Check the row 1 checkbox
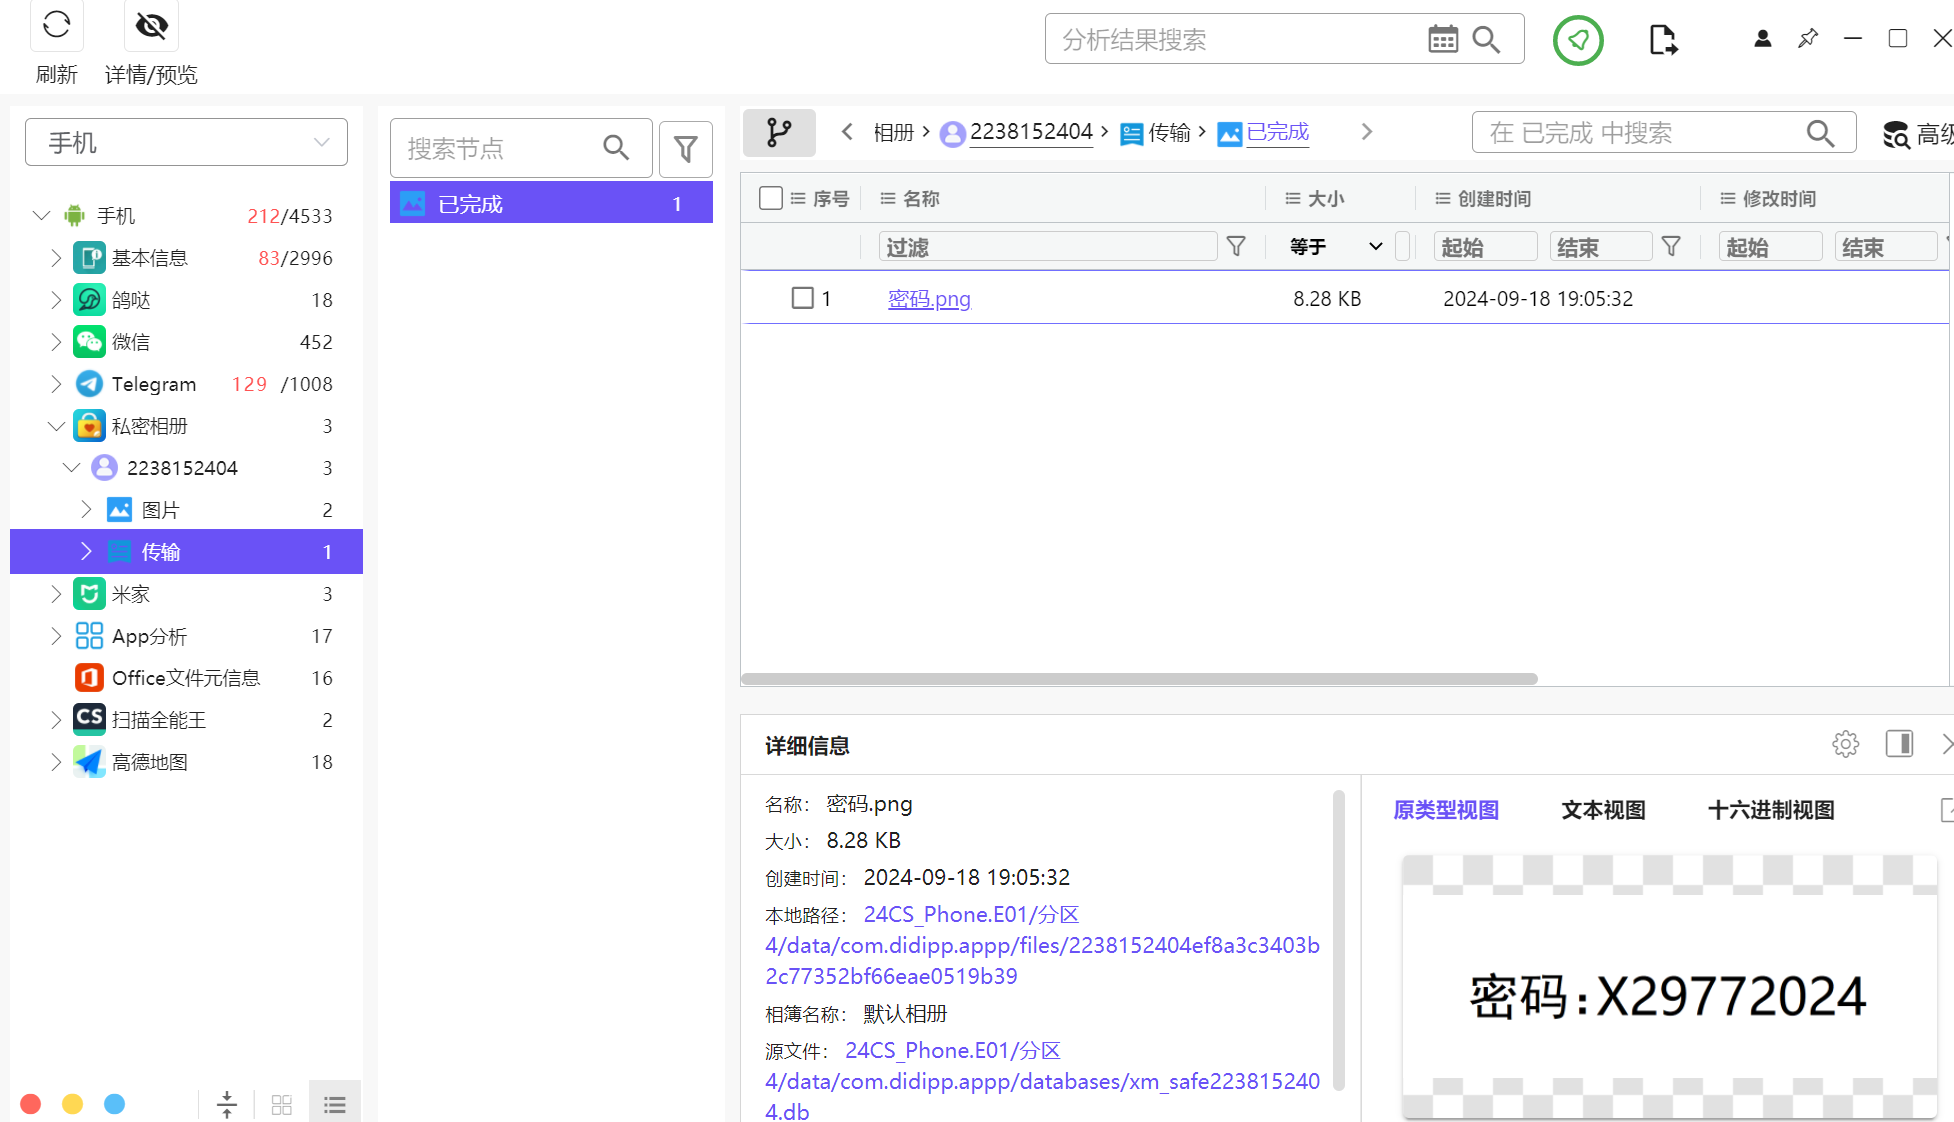1954x1122 pixels. click(x=802, y=298)
